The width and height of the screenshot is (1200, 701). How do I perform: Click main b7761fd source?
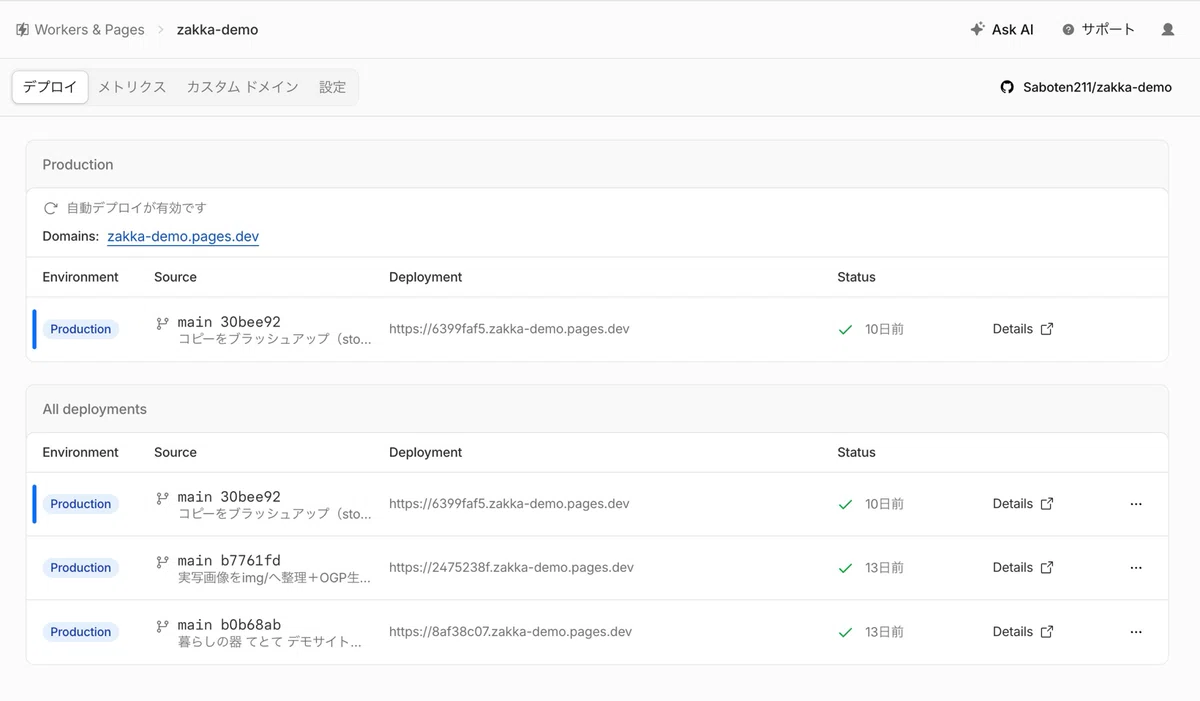pyautogui.click(x=229, y=561)
